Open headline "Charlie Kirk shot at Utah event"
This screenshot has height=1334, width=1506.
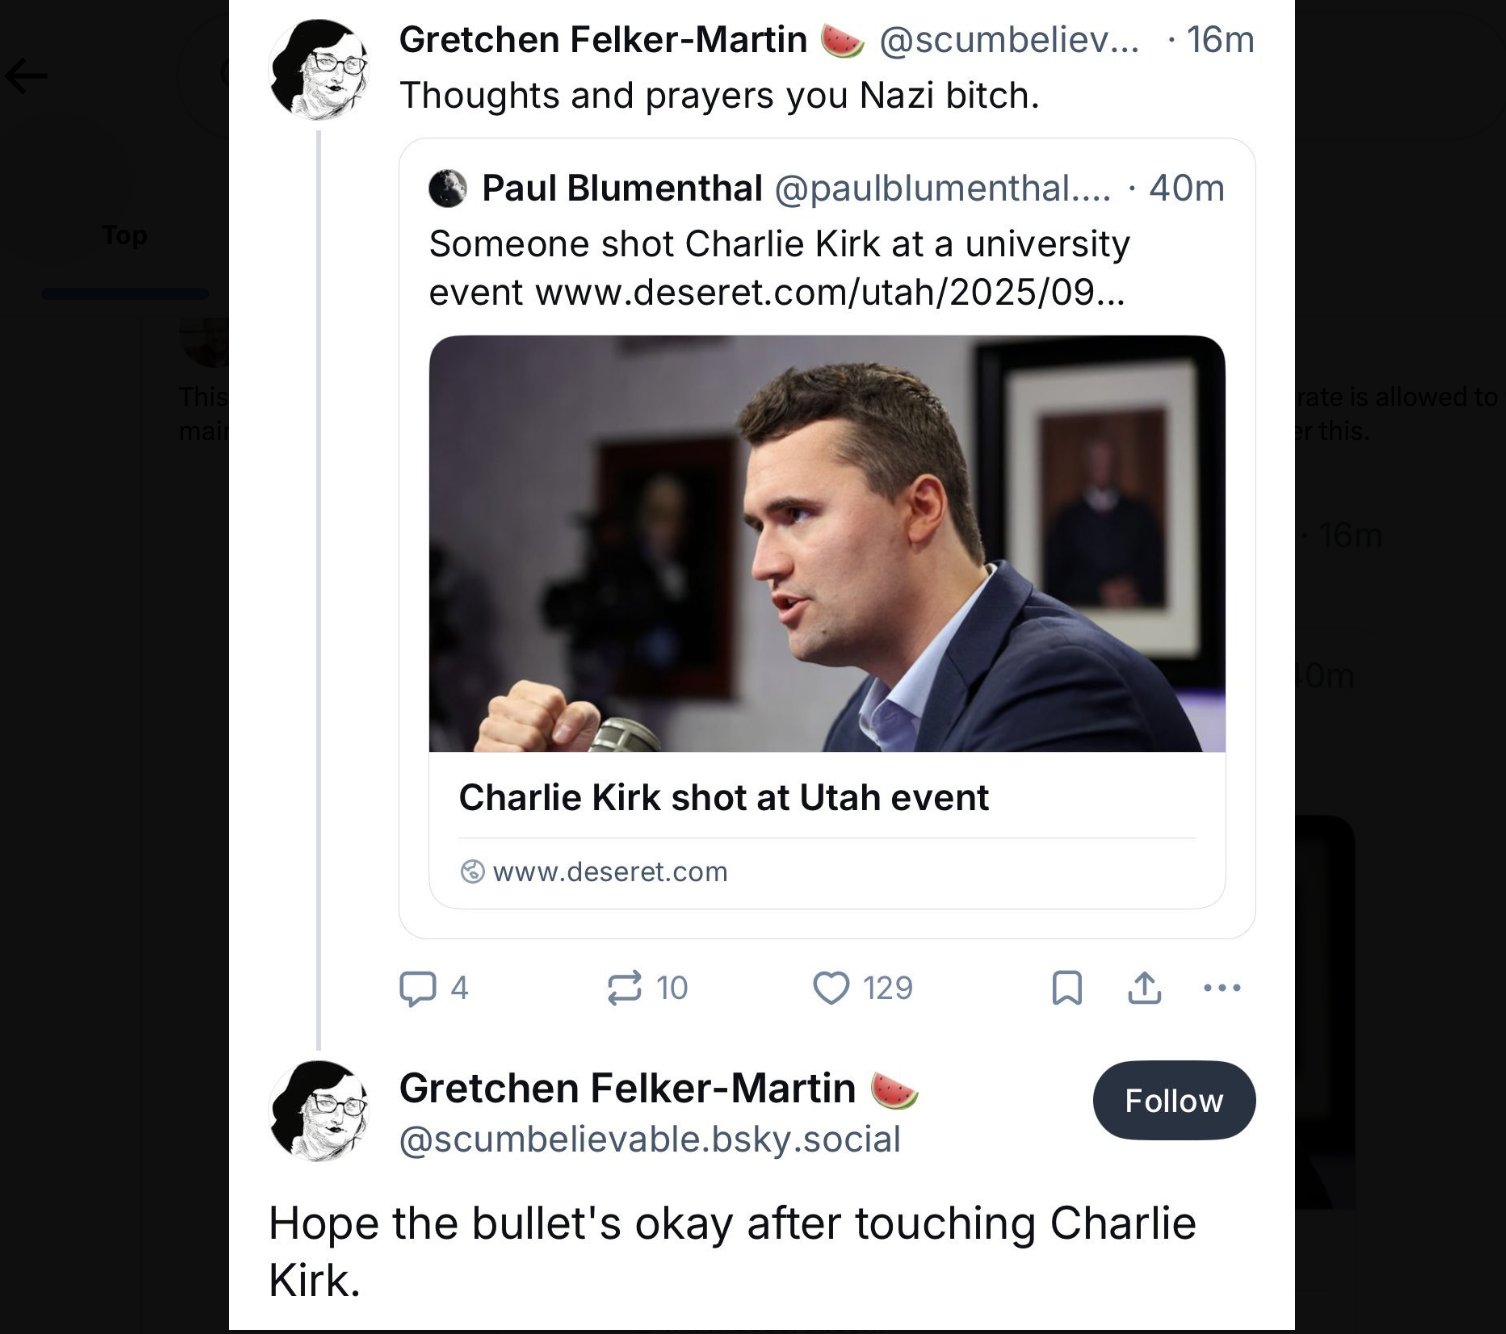(x=723, y=797)
